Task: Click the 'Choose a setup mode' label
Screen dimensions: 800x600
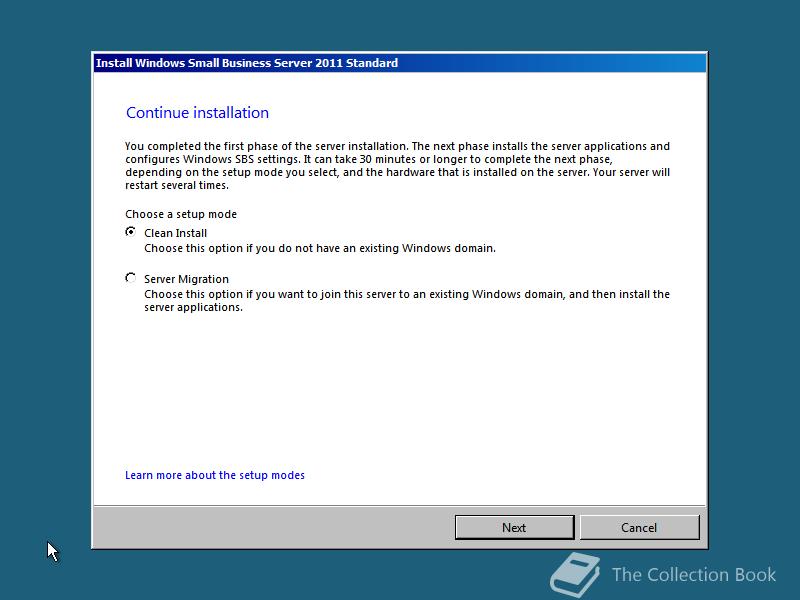Action: 181,214
